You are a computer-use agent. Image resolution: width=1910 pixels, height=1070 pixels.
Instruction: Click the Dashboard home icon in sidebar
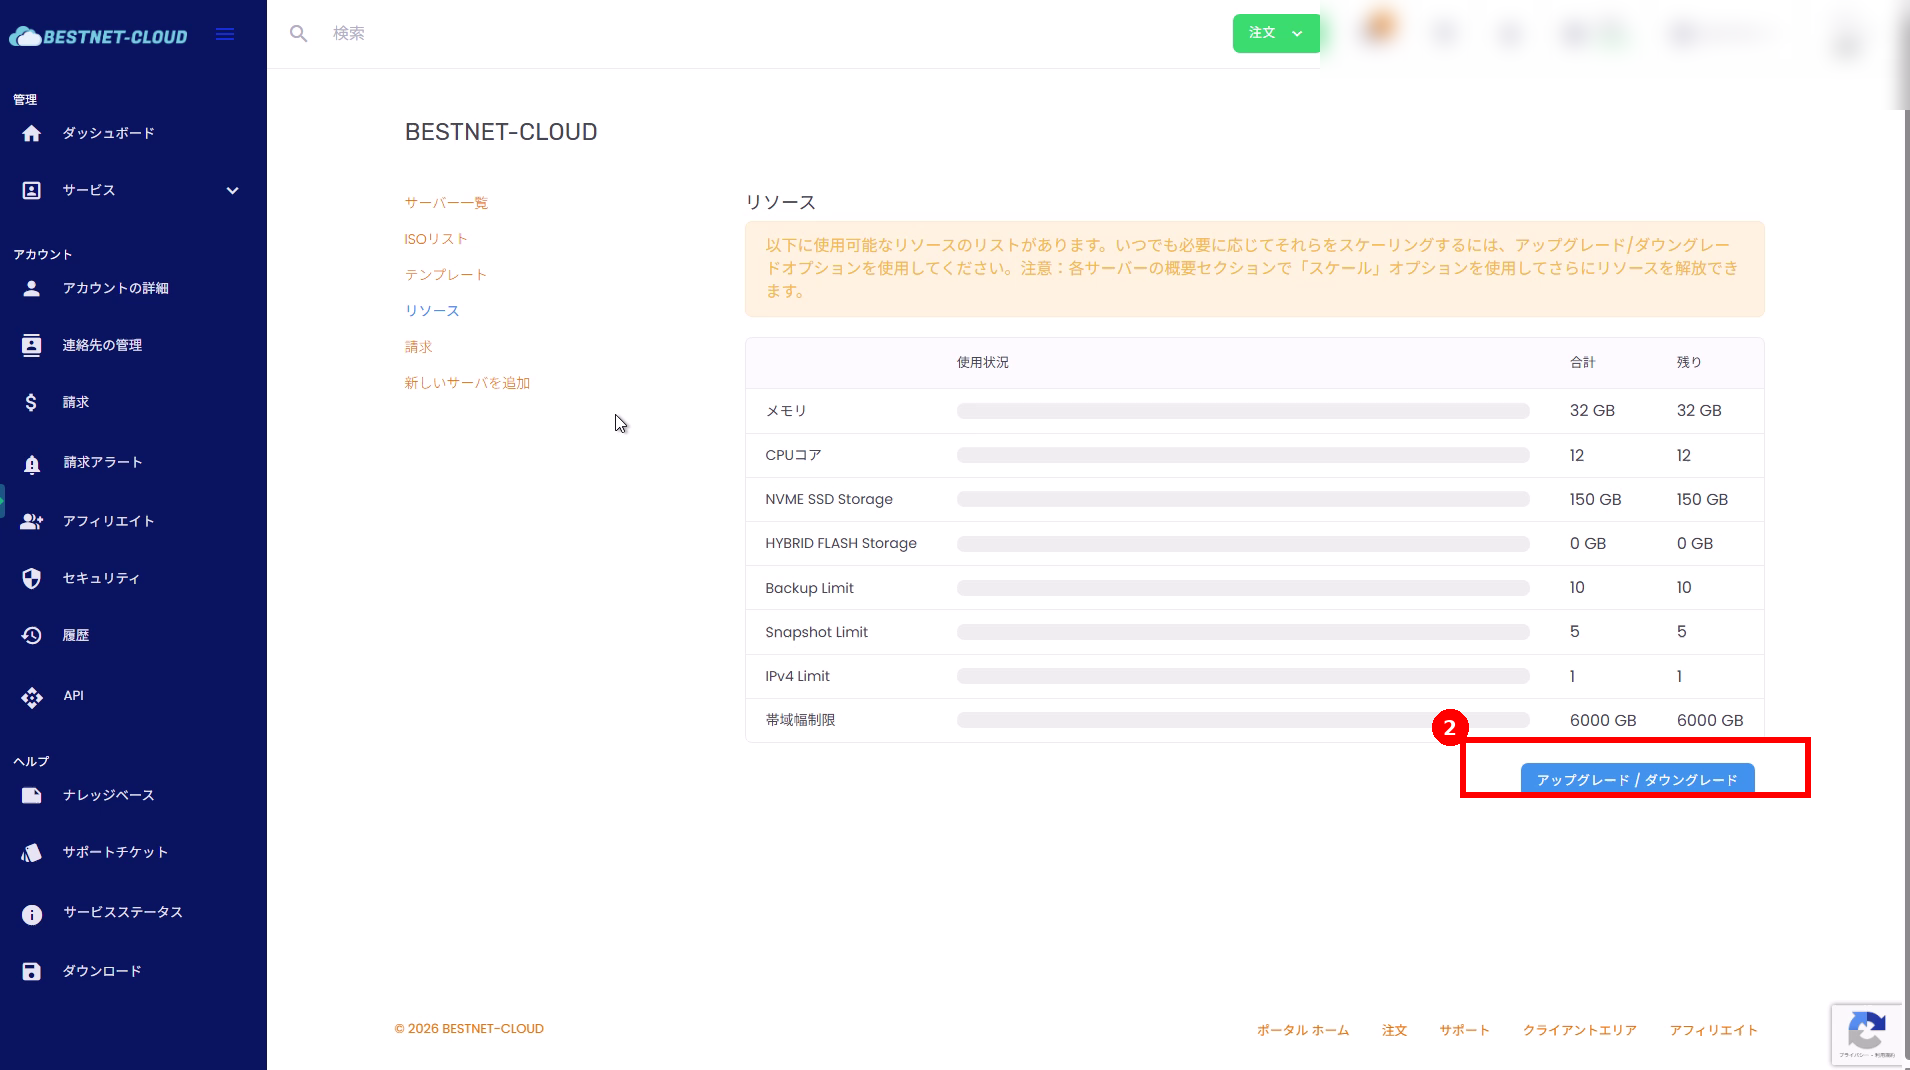(x=32, y=134)
